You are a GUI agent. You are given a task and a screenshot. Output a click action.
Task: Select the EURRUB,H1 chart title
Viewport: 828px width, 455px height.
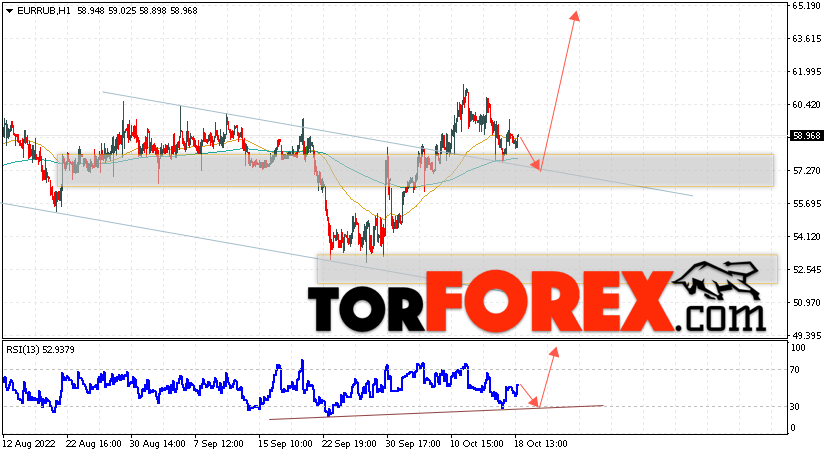pyautogui.click(x=44, y=11)
